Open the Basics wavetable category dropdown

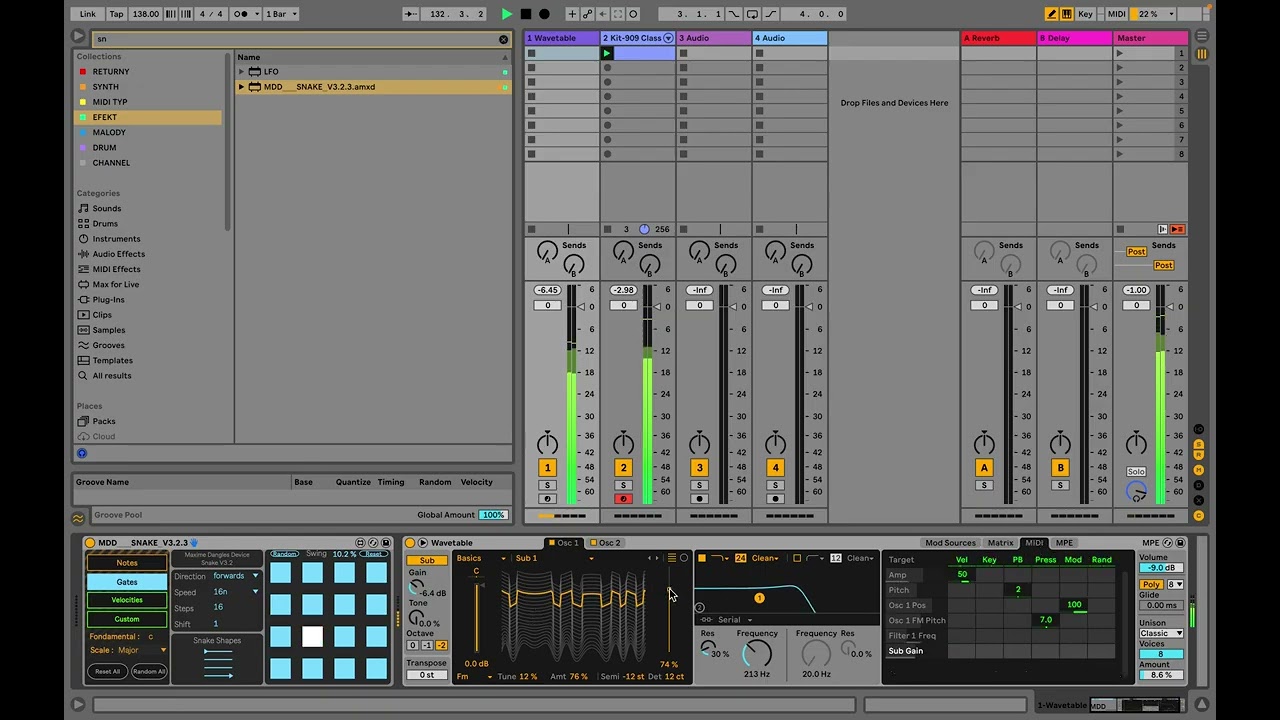tap(481, 558)
